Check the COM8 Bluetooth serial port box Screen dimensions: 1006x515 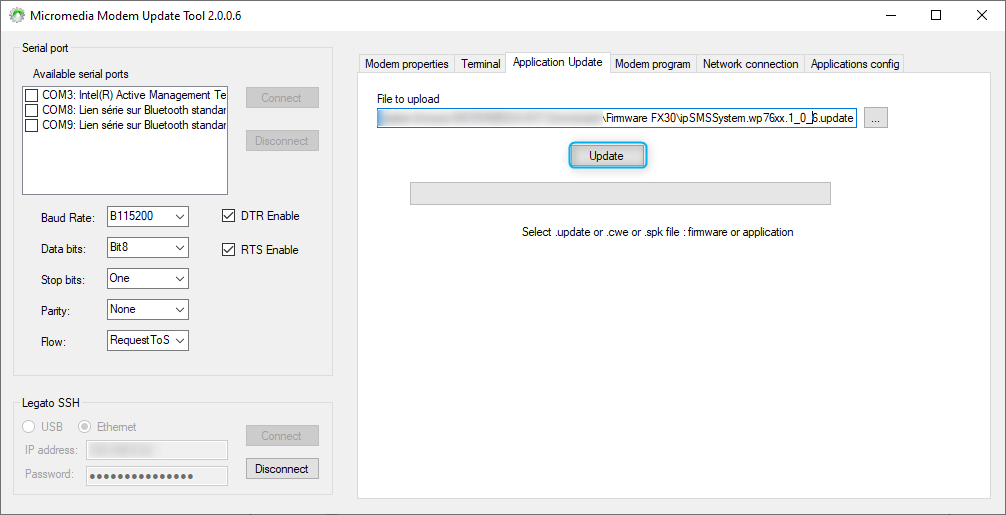[x=32, y=111]
